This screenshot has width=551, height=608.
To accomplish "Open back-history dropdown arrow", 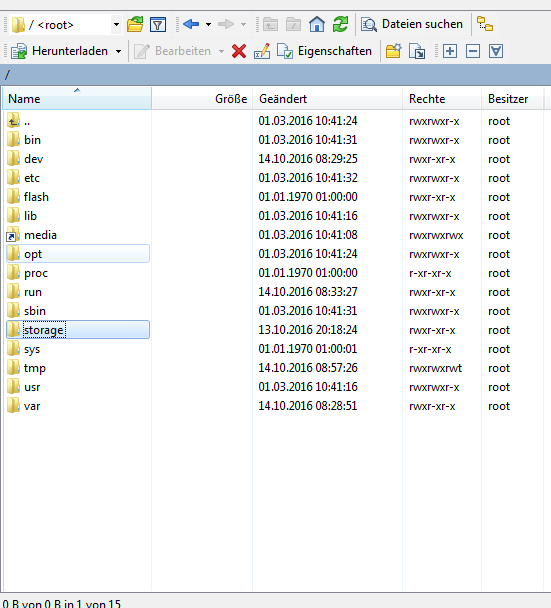I will pyautogui.click(x=208, y=24).
